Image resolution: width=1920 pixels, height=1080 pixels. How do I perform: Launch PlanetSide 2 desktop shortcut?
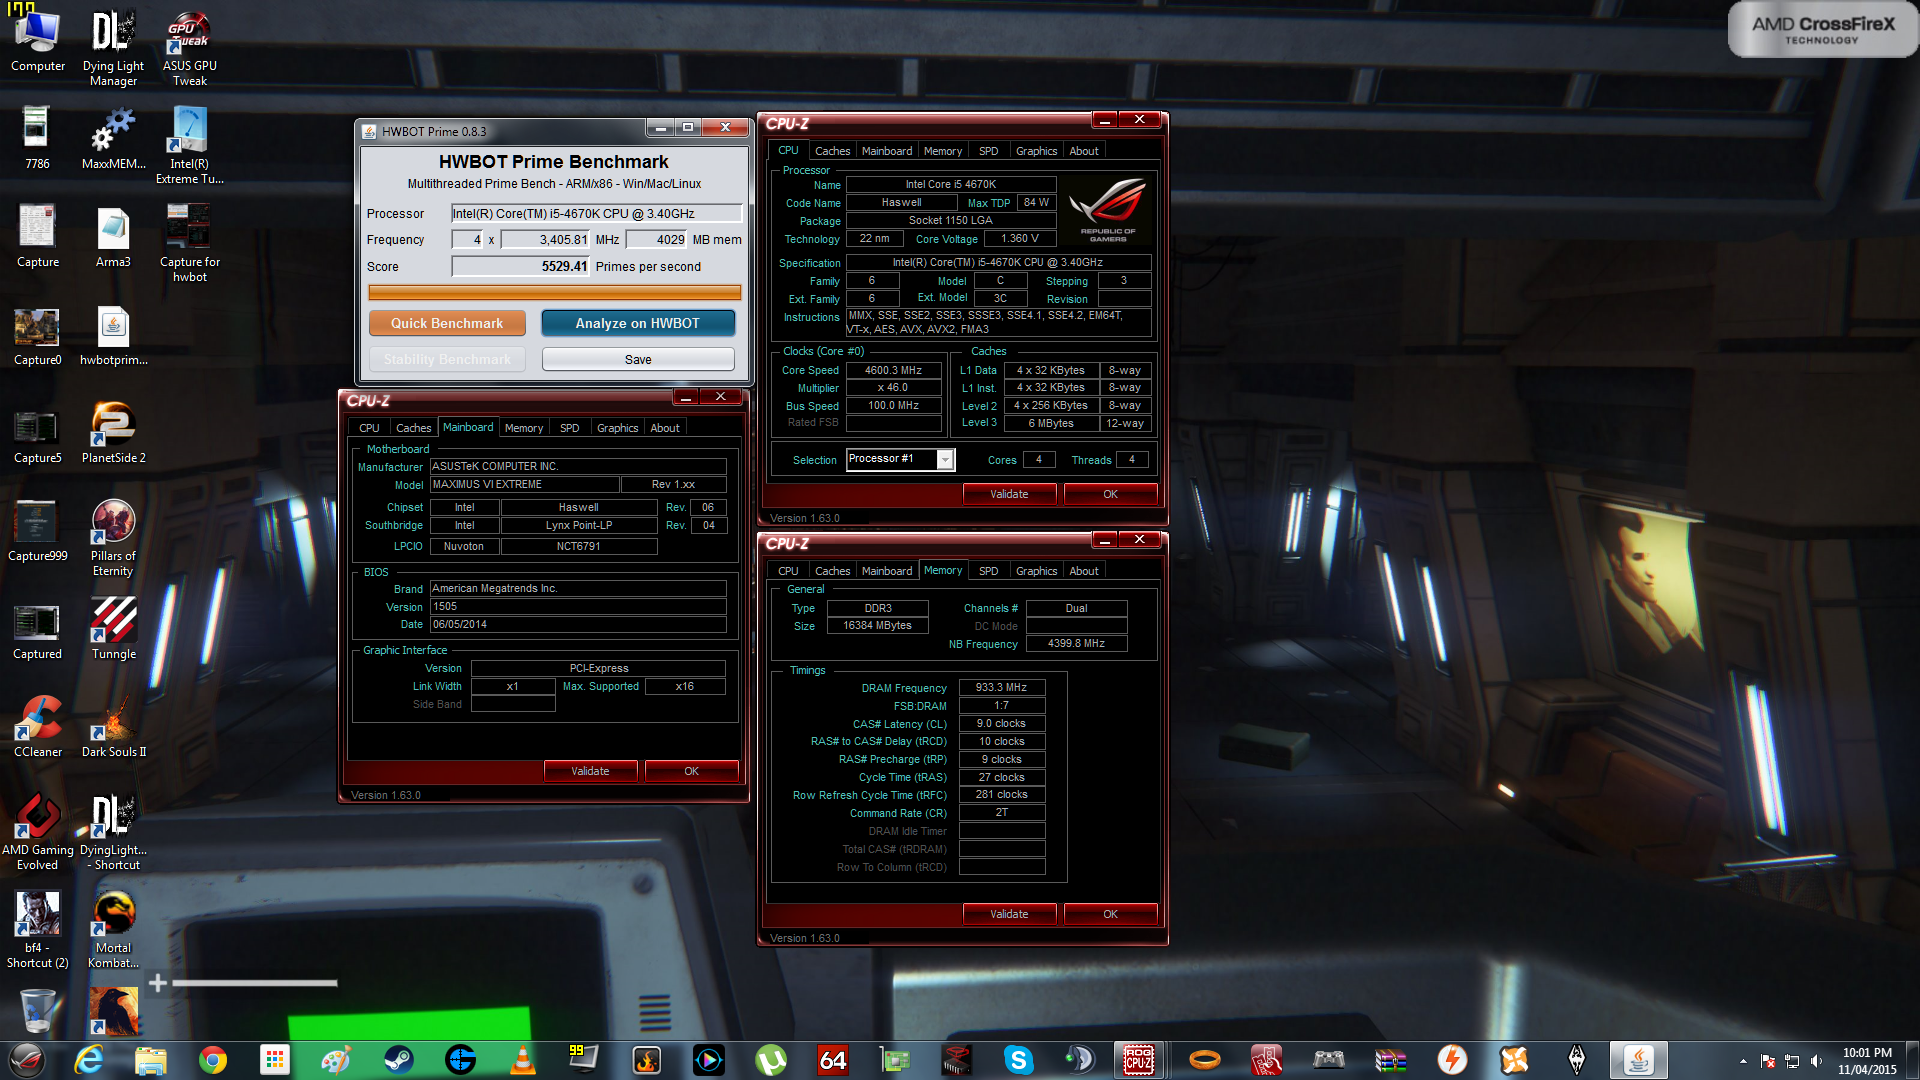[x=113, y=432]
